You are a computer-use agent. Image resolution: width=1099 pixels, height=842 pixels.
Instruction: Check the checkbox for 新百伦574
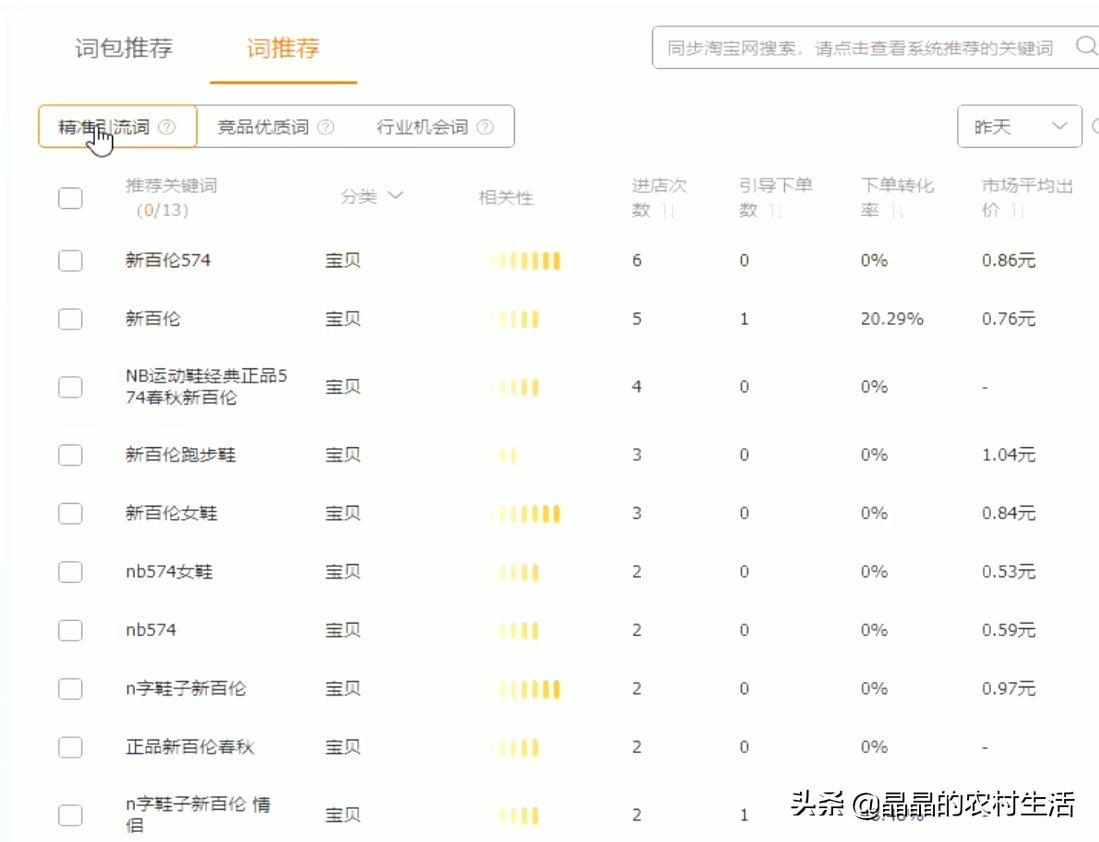[70, 260]
